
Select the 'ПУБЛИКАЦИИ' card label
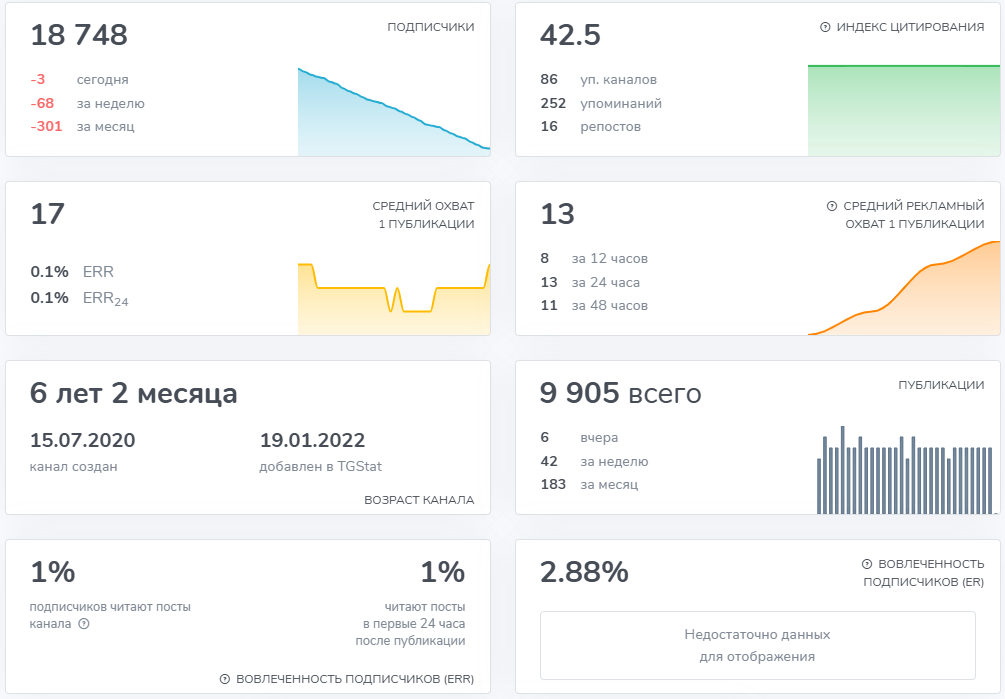pos(941,385)
